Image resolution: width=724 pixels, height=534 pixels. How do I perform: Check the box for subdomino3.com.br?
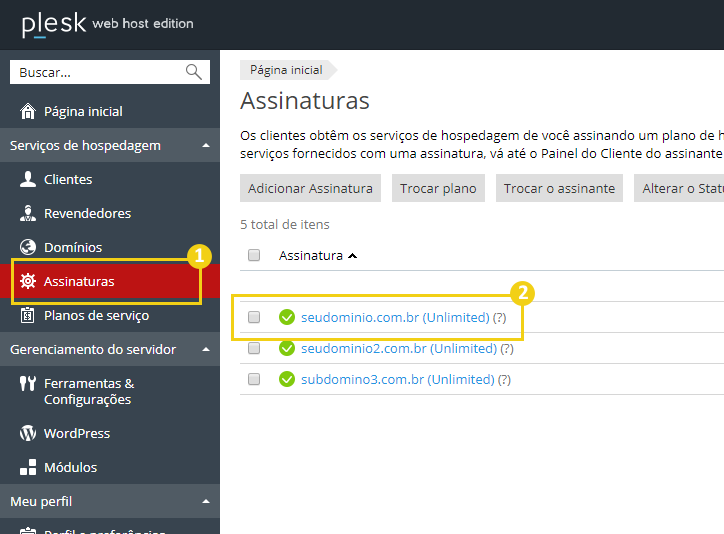(254, 379)
